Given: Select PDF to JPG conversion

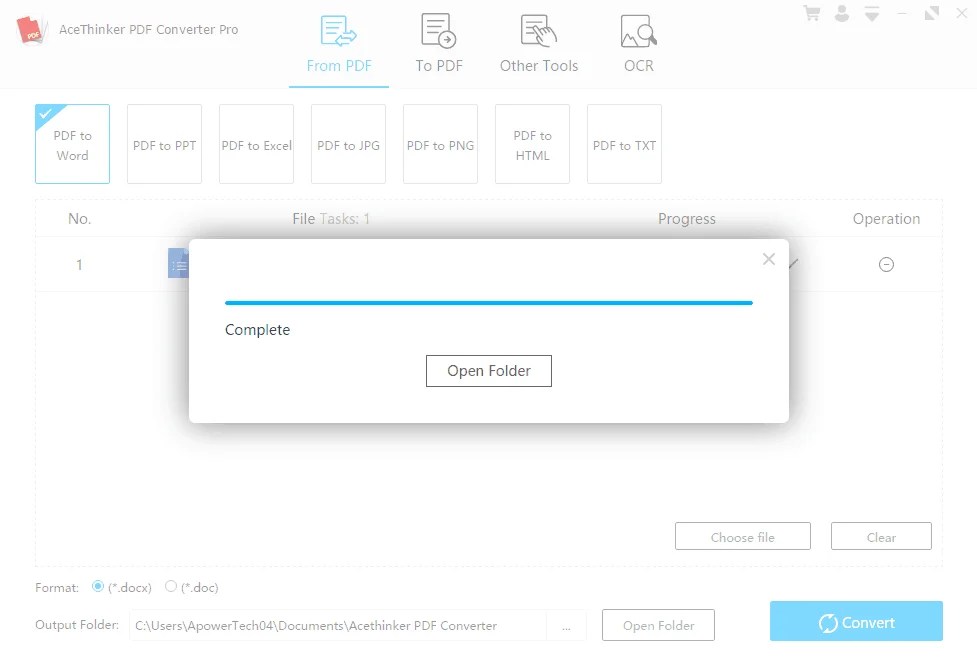Looking at the screenshot, I should (x=348, y=144).
